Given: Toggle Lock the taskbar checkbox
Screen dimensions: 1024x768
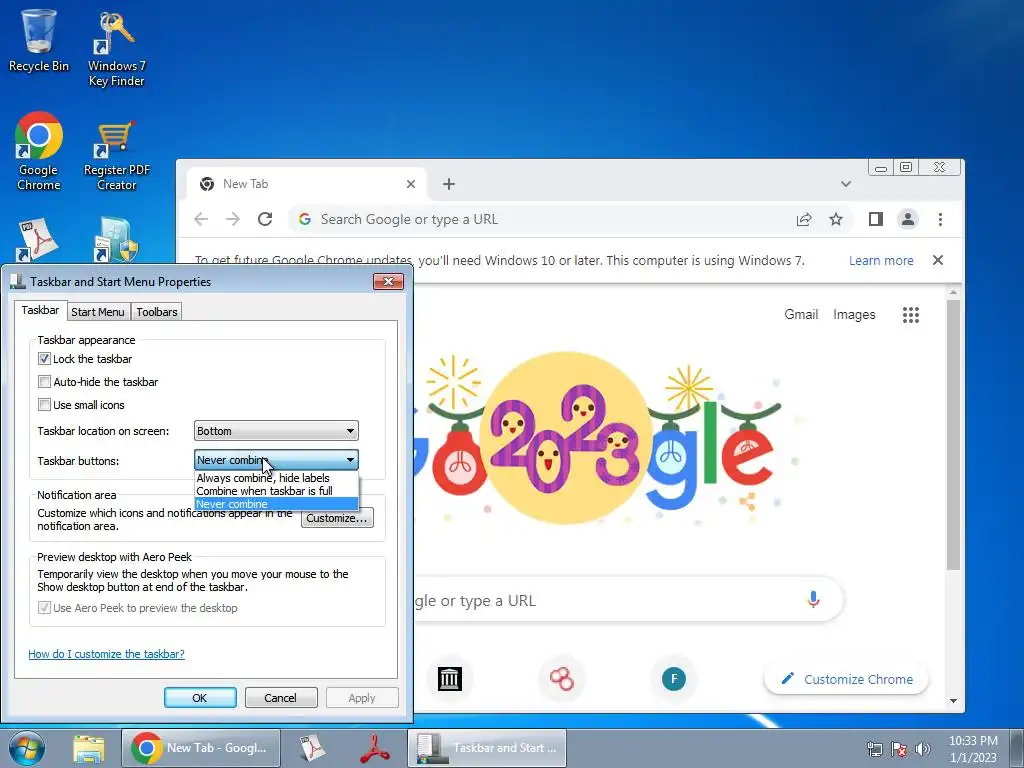Looking at the screenshot, I should pyautogui.click(x=44, y=359).
